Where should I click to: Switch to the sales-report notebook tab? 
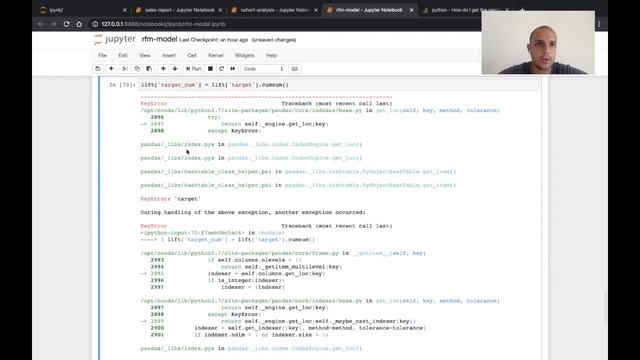pos(180,10)
